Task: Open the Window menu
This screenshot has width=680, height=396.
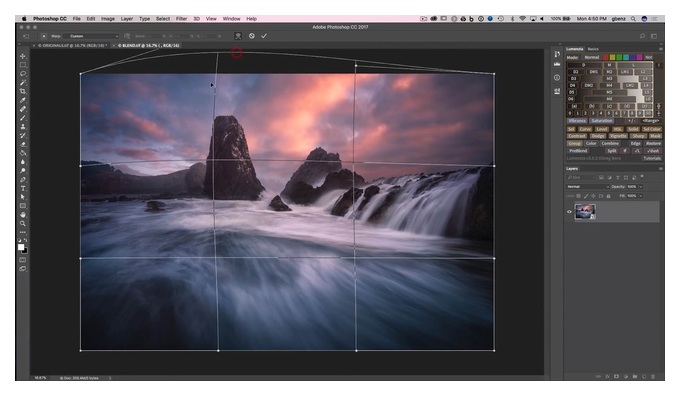Action: click(231, 19)
